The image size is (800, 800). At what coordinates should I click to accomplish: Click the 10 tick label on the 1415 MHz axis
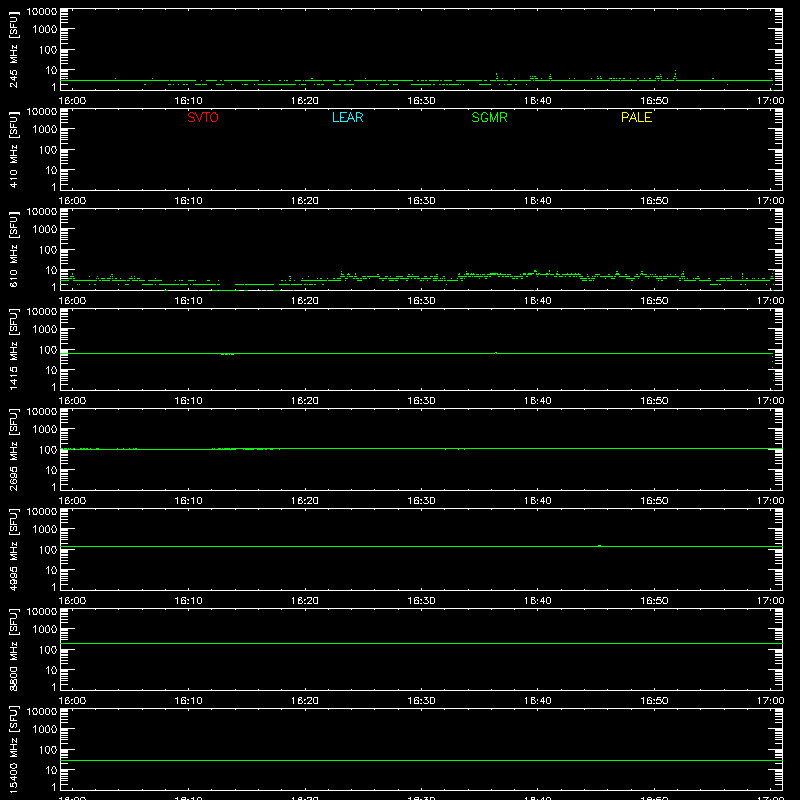pyautogui.click(x=51, y=370)
